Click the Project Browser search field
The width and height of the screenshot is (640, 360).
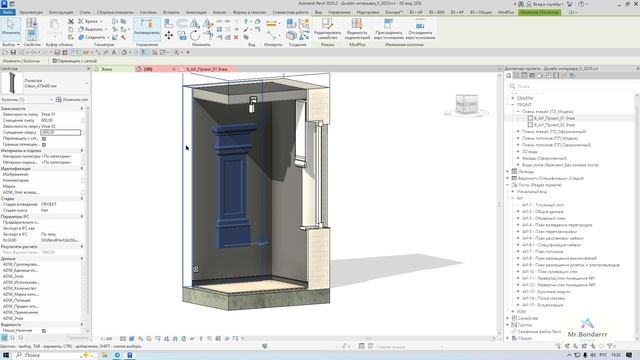pos(571,86)
